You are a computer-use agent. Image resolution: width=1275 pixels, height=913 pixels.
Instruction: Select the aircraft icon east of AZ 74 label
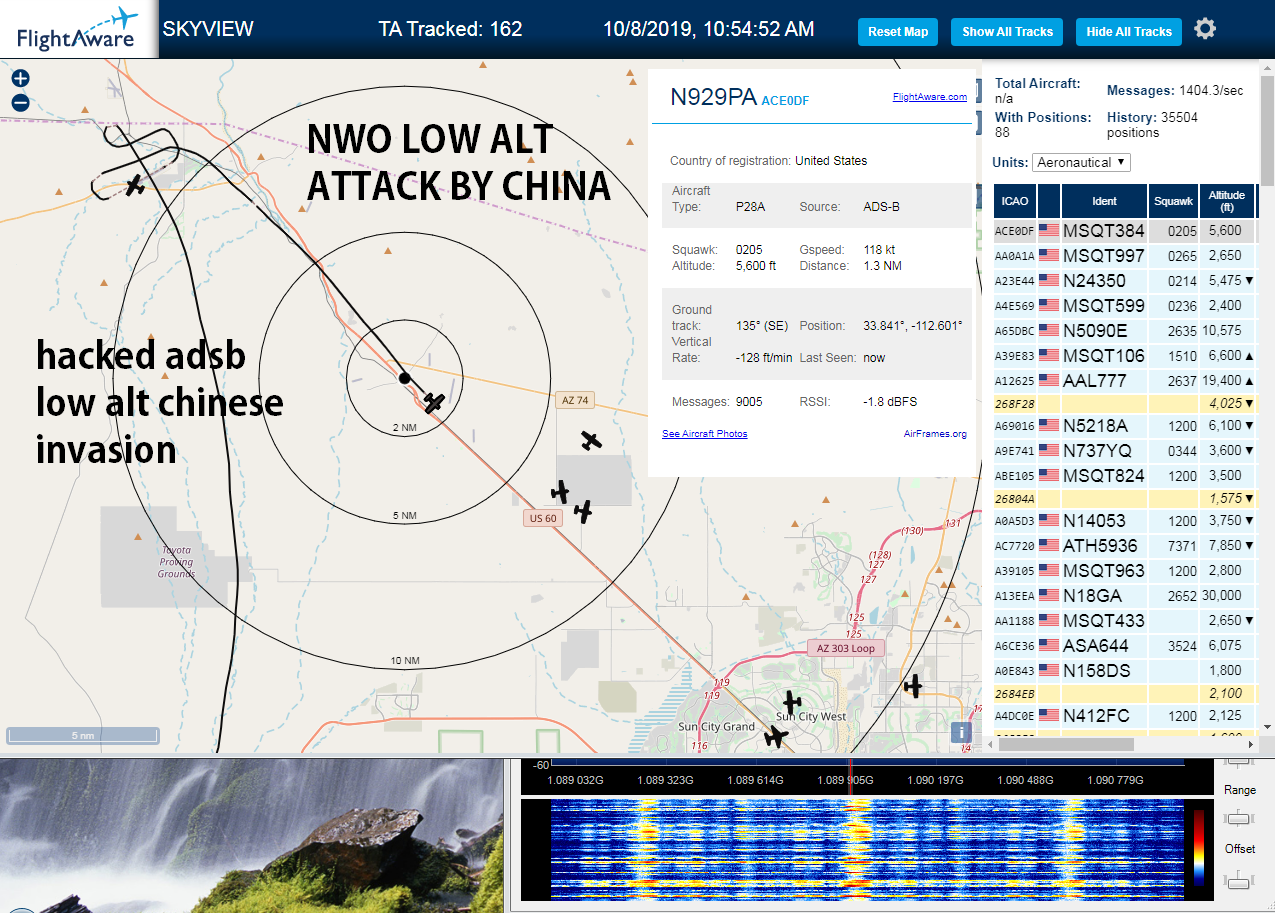592,440
